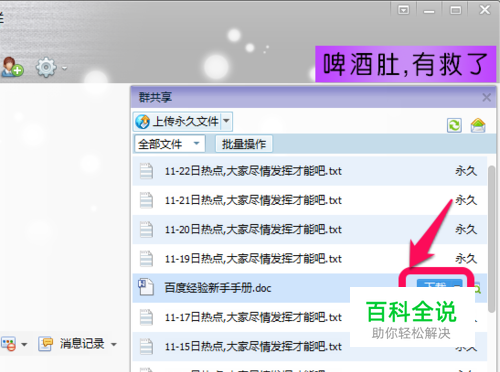The width and height of the screenshot is (500, 372).
Task: Select file 11-21日热点,大家尽情发挥才能吧.txt
Action: [310, 200]
